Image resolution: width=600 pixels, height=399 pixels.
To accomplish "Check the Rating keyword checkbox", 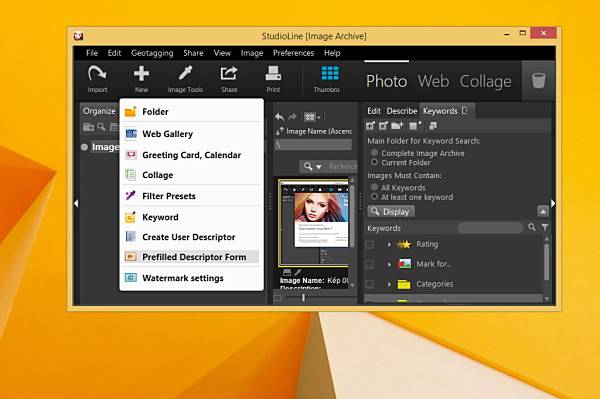I will tap(370, 244).
